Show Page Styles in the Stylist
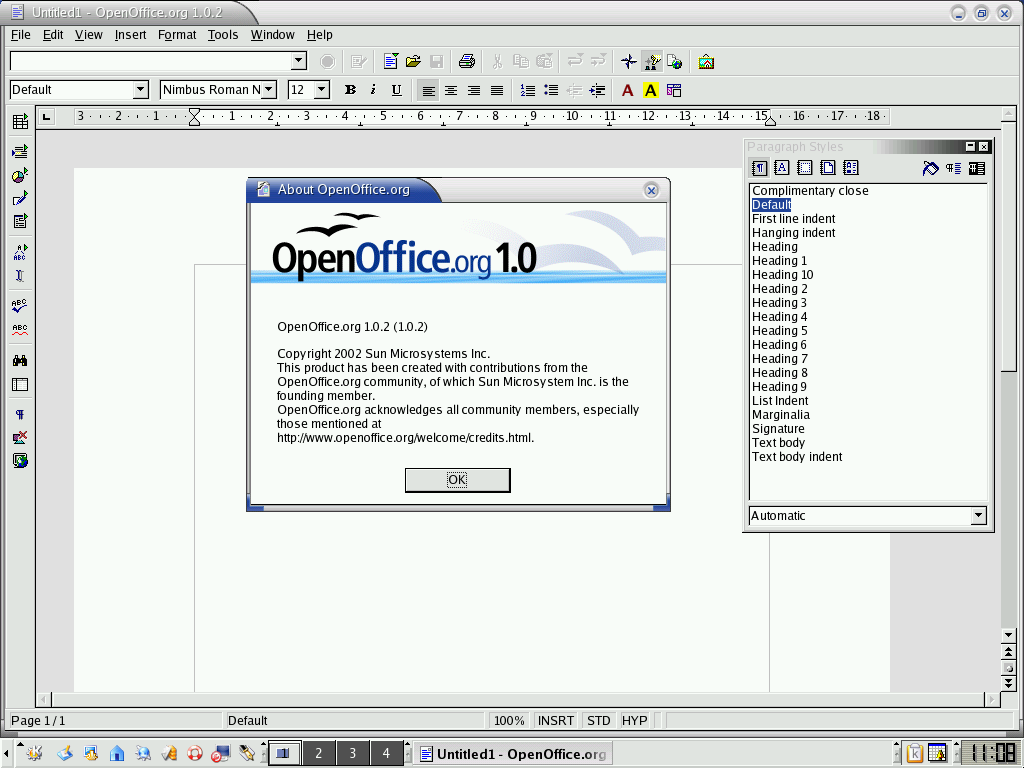This screenshot has width=1024, height=768. [827, 168]
